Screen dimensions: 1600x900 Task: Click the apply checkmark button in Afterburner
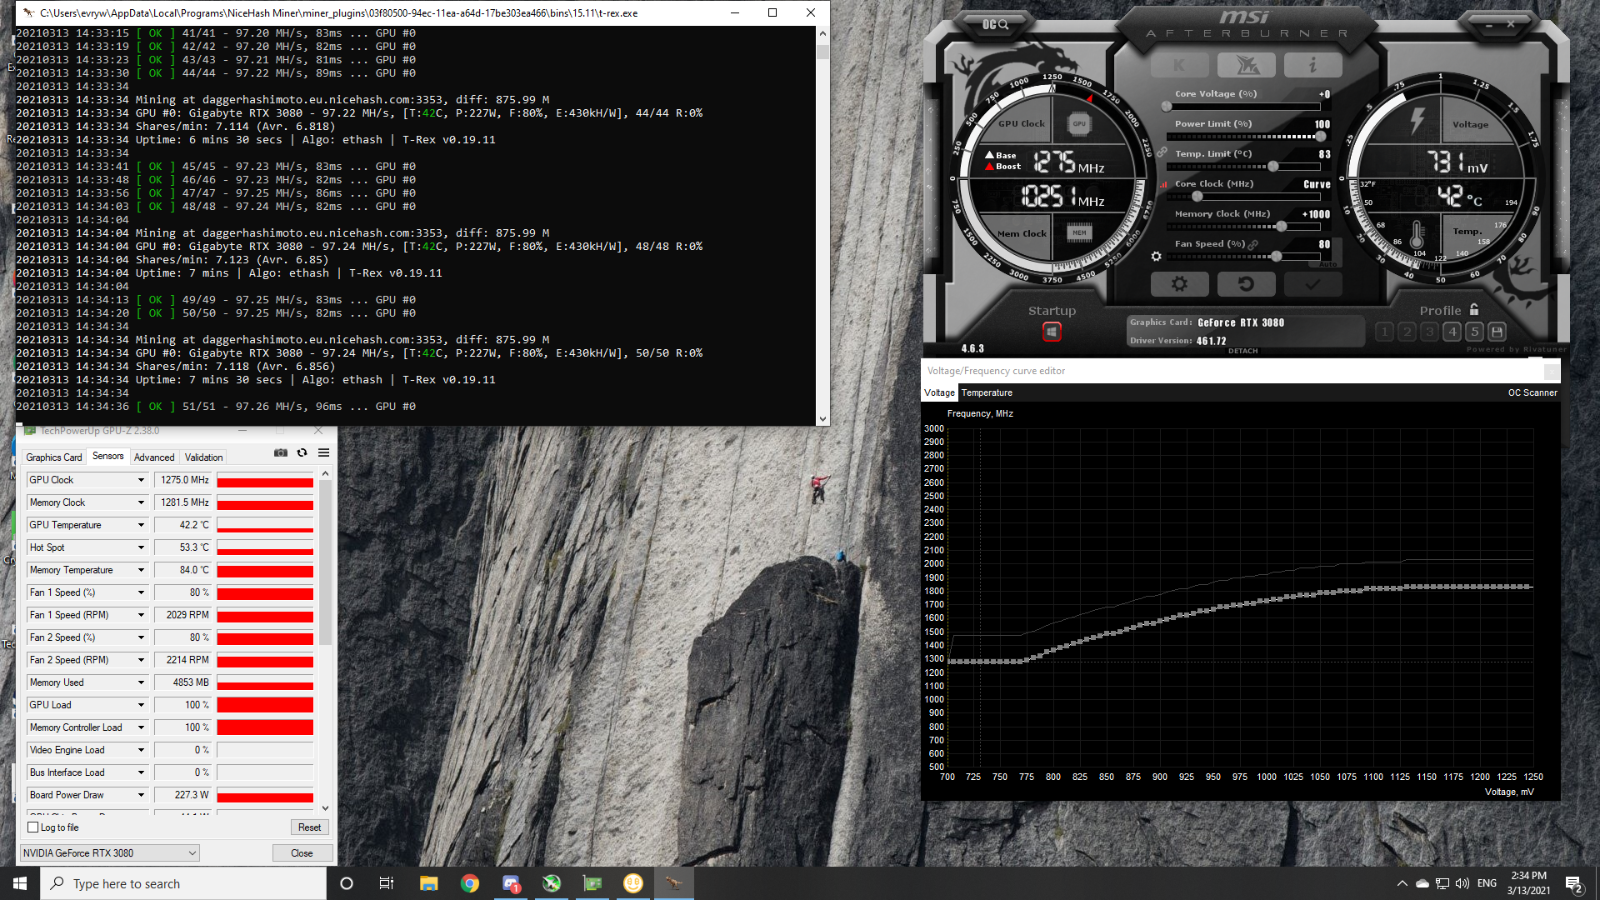click(x=1313, y=284)
